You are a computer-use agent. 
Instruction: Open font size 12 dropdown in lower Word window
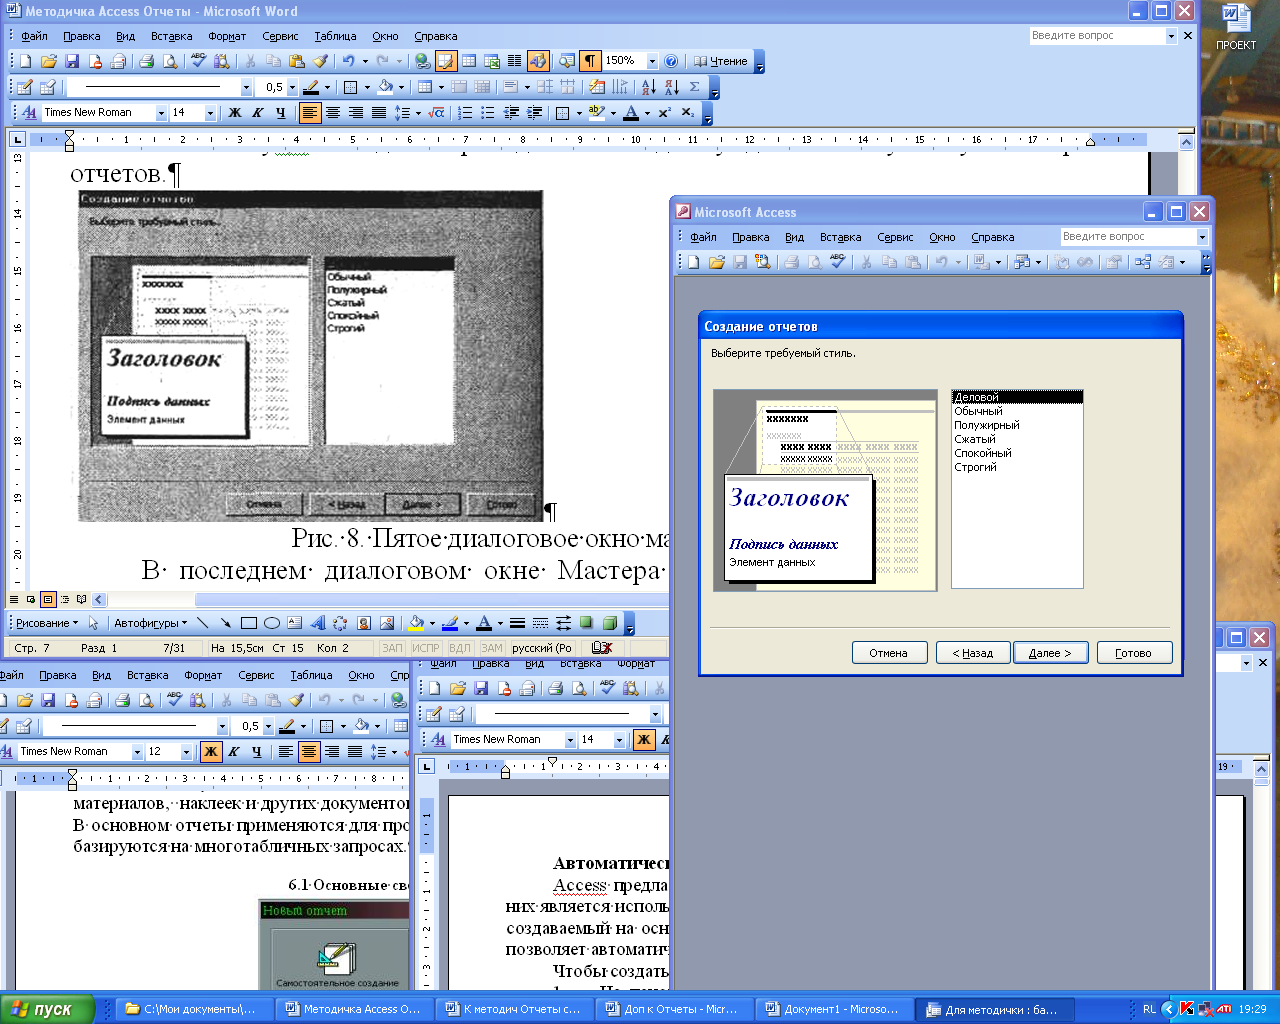point(186,752)
